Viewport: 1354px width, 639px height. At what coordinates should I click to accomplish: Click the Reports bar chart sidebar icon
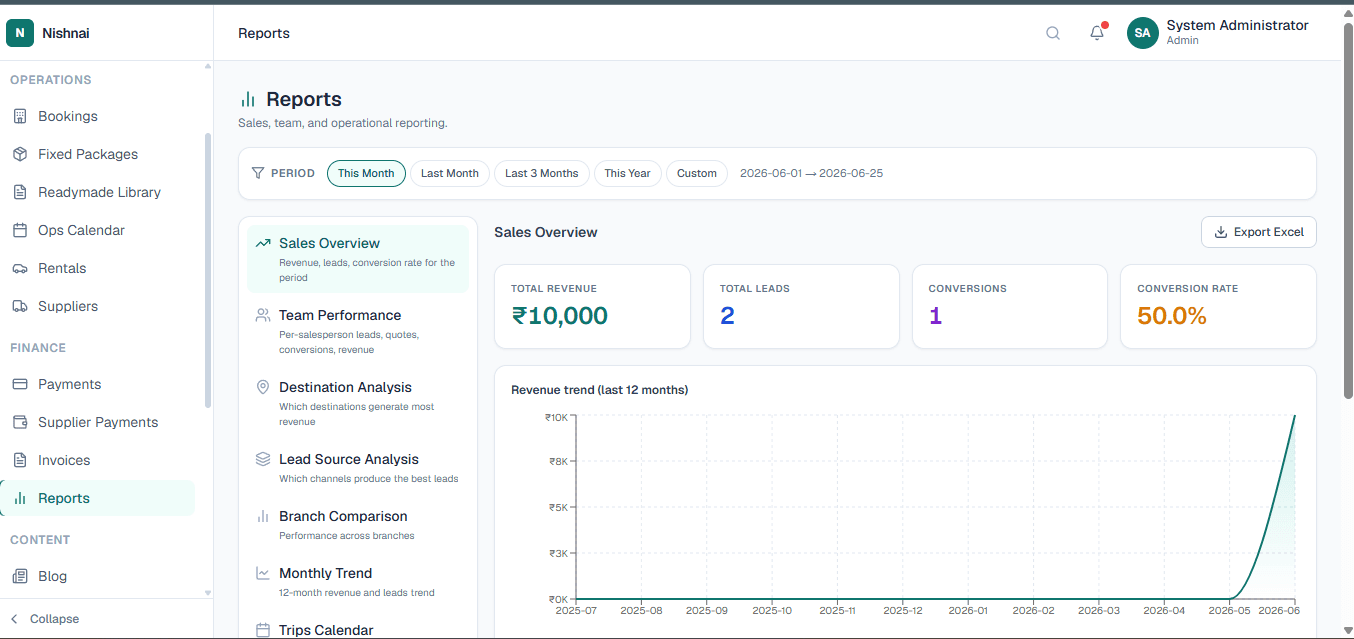20,498
